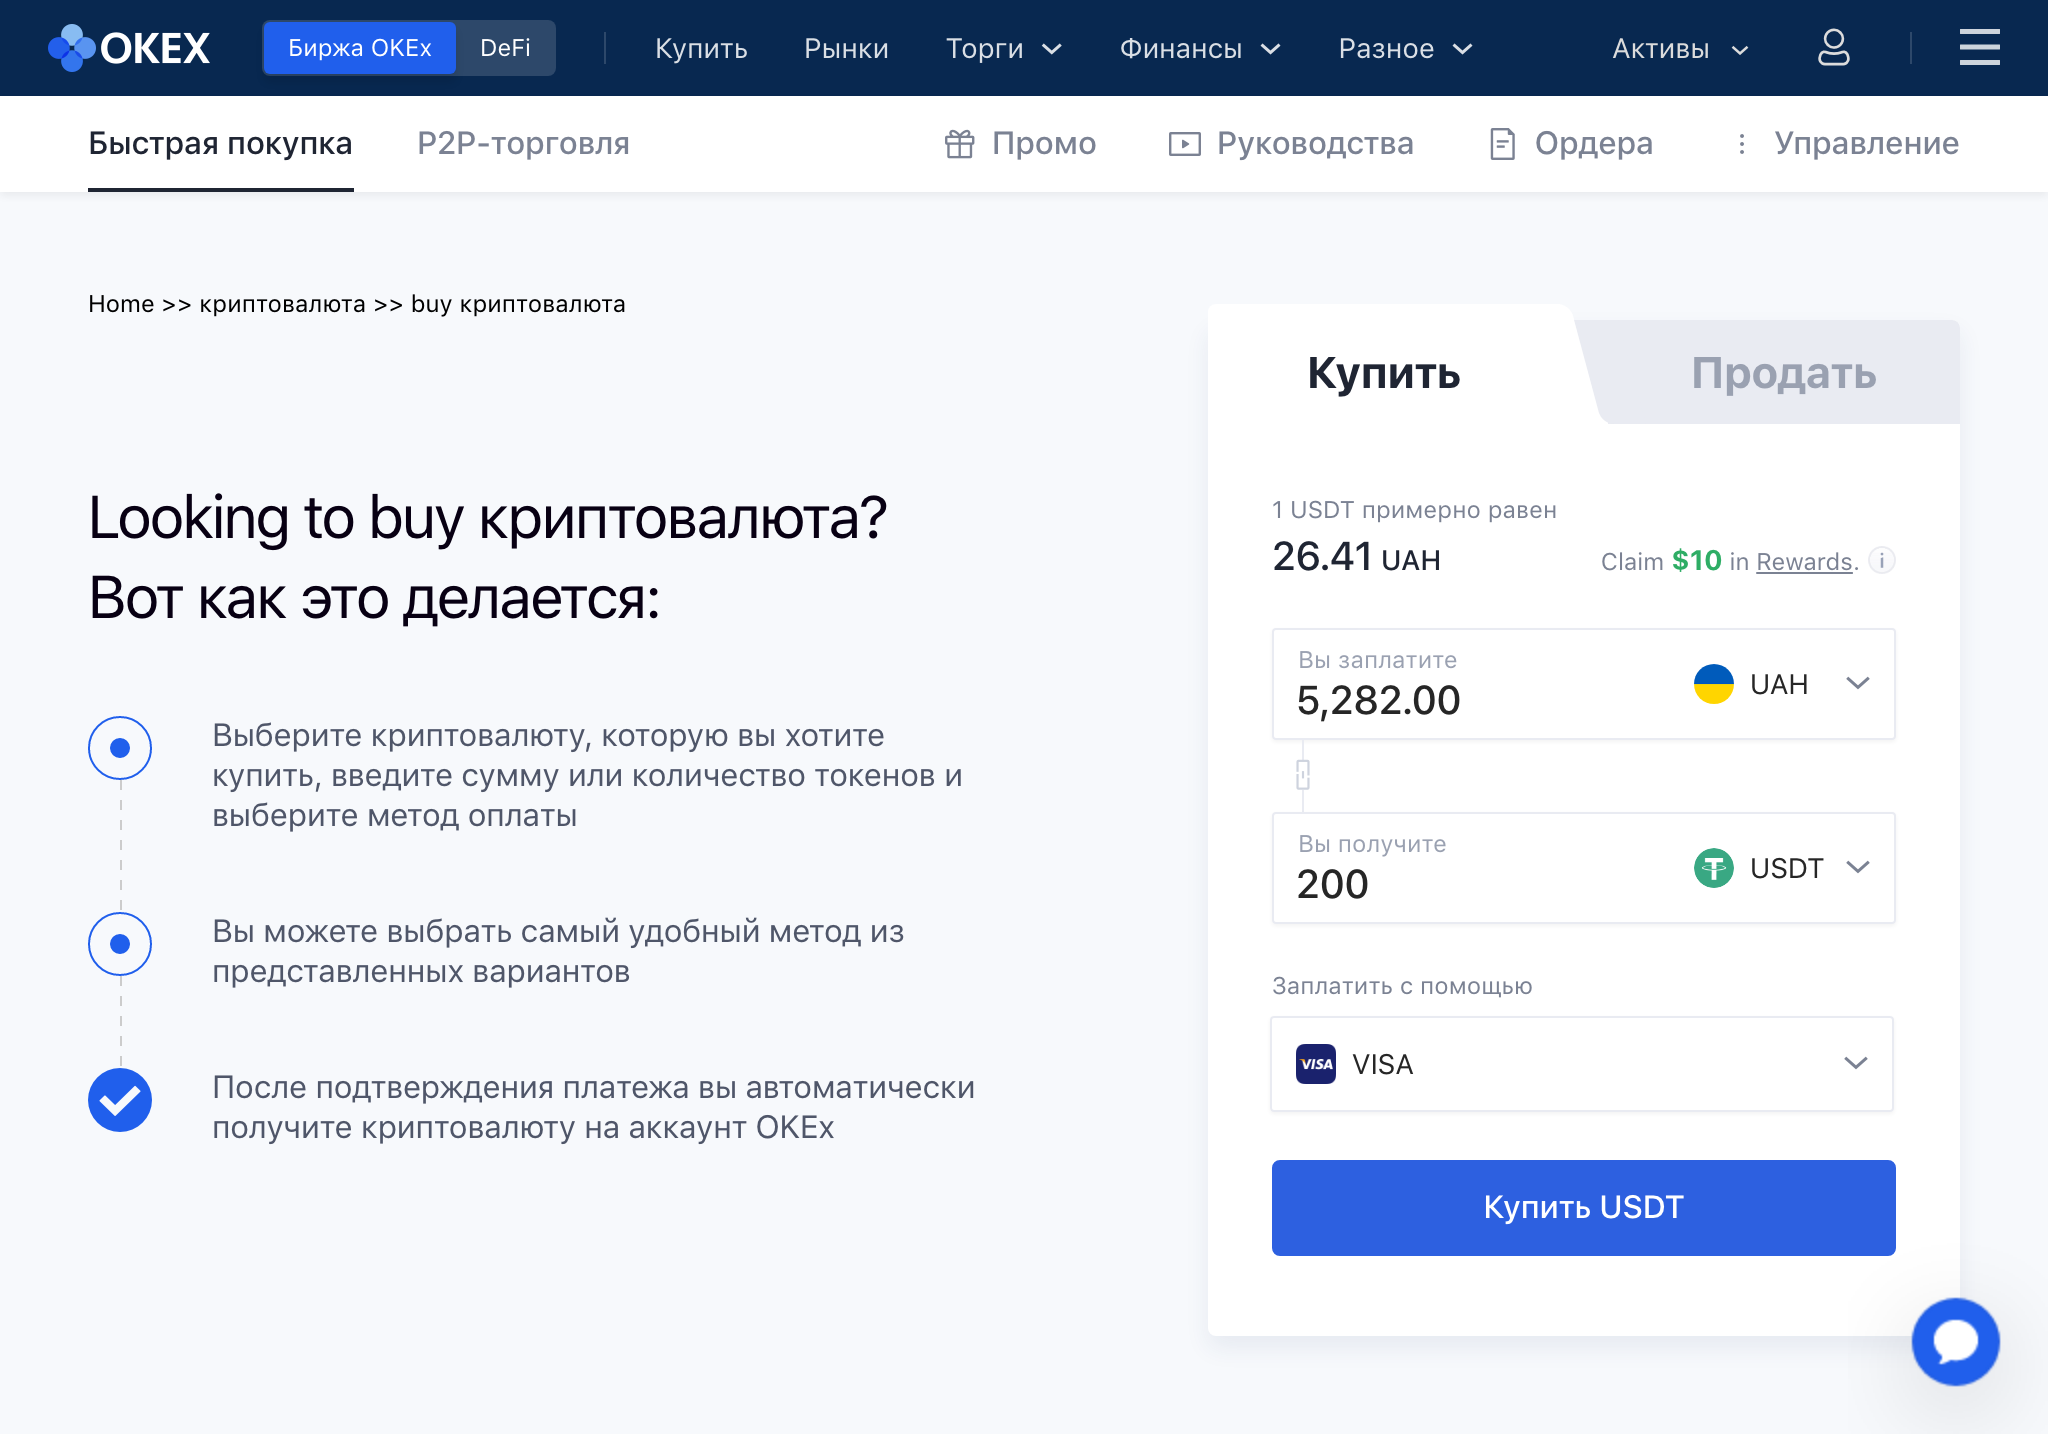Image resolution: width=2048 pixels, height=1434 pixels.
Task: Open the user account profile icon
Action: pos(1833,48)
